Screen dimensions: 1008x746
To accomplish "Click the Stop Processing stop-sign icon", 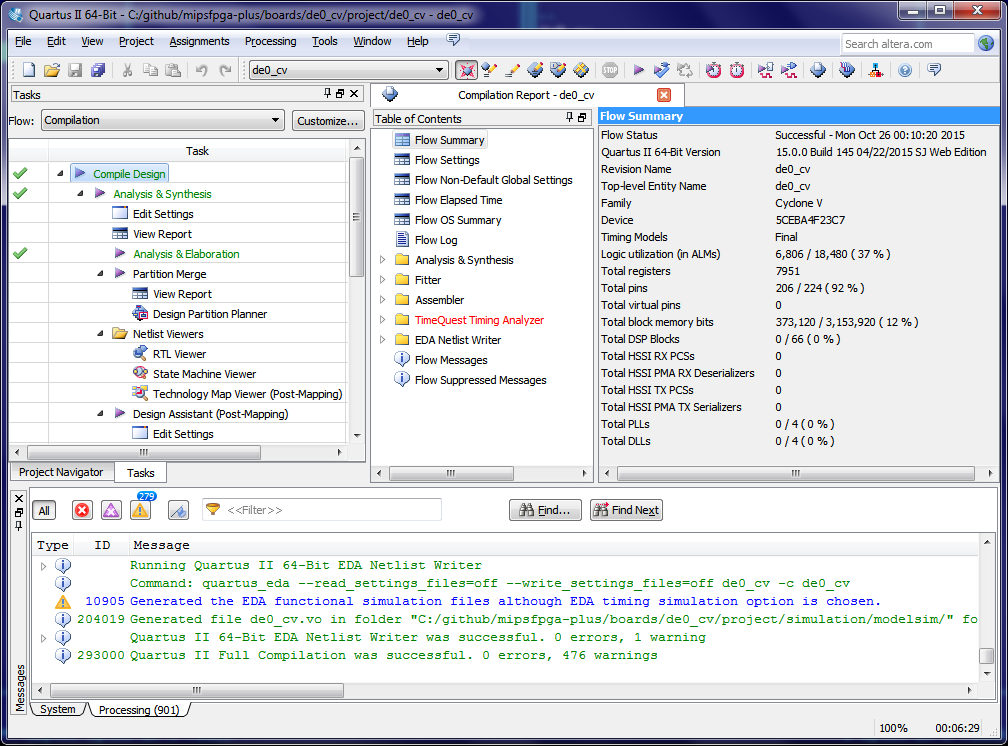I will pos(610,70).
